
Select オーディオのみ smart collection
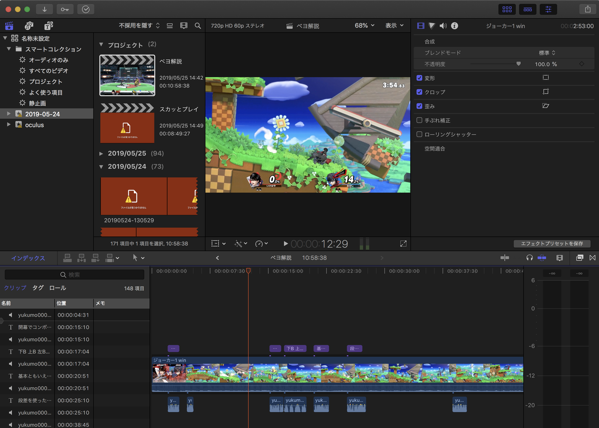tap(49, 60)
